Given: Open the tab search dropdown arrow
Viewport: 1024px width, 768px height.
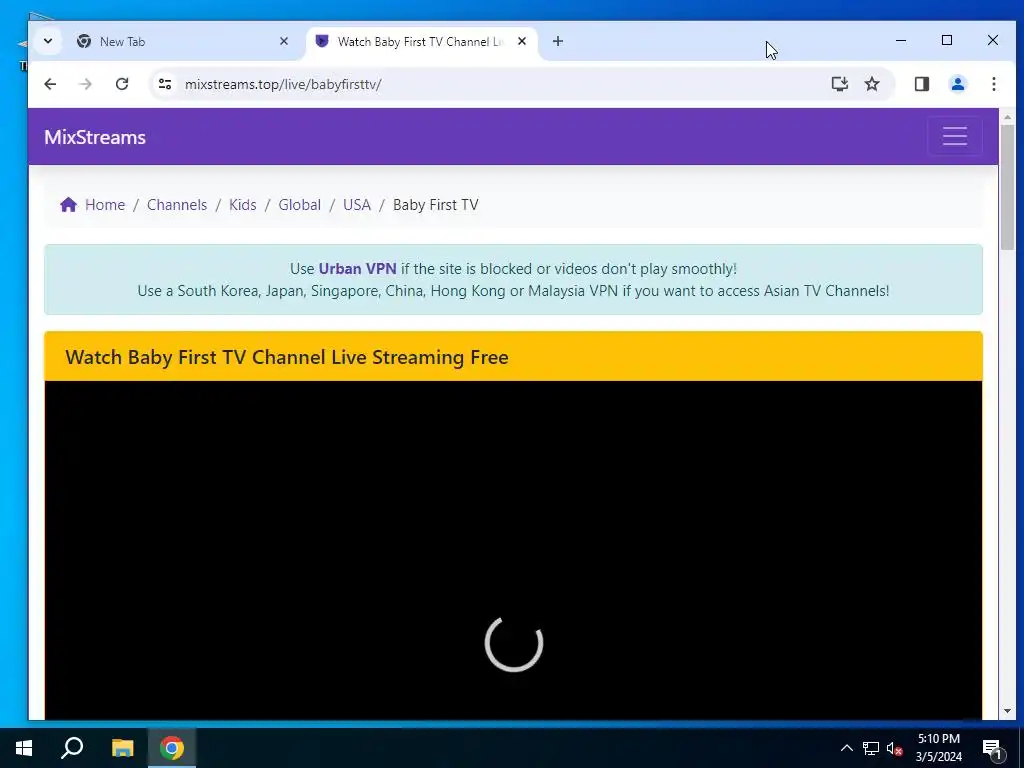Looking at the screenshot, I should point(48,41).
